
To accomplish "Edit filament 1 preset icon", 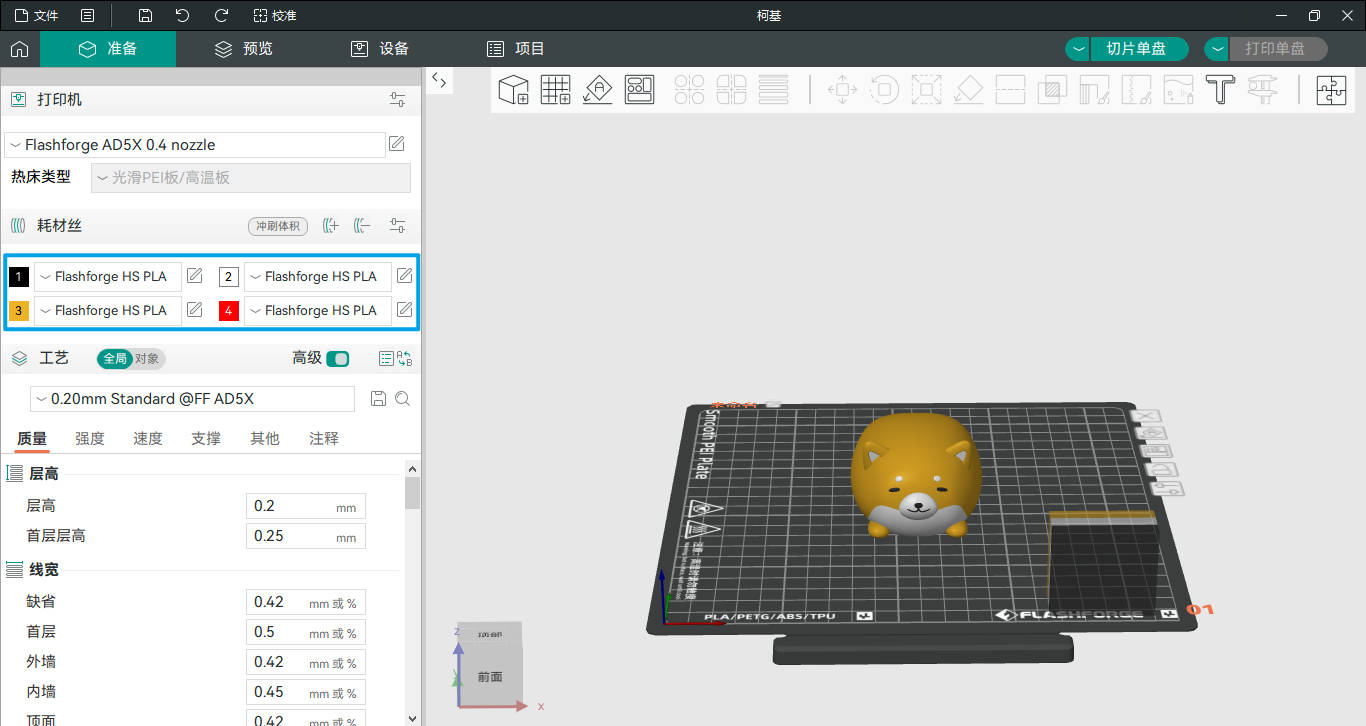I will (x=195, y=276).
